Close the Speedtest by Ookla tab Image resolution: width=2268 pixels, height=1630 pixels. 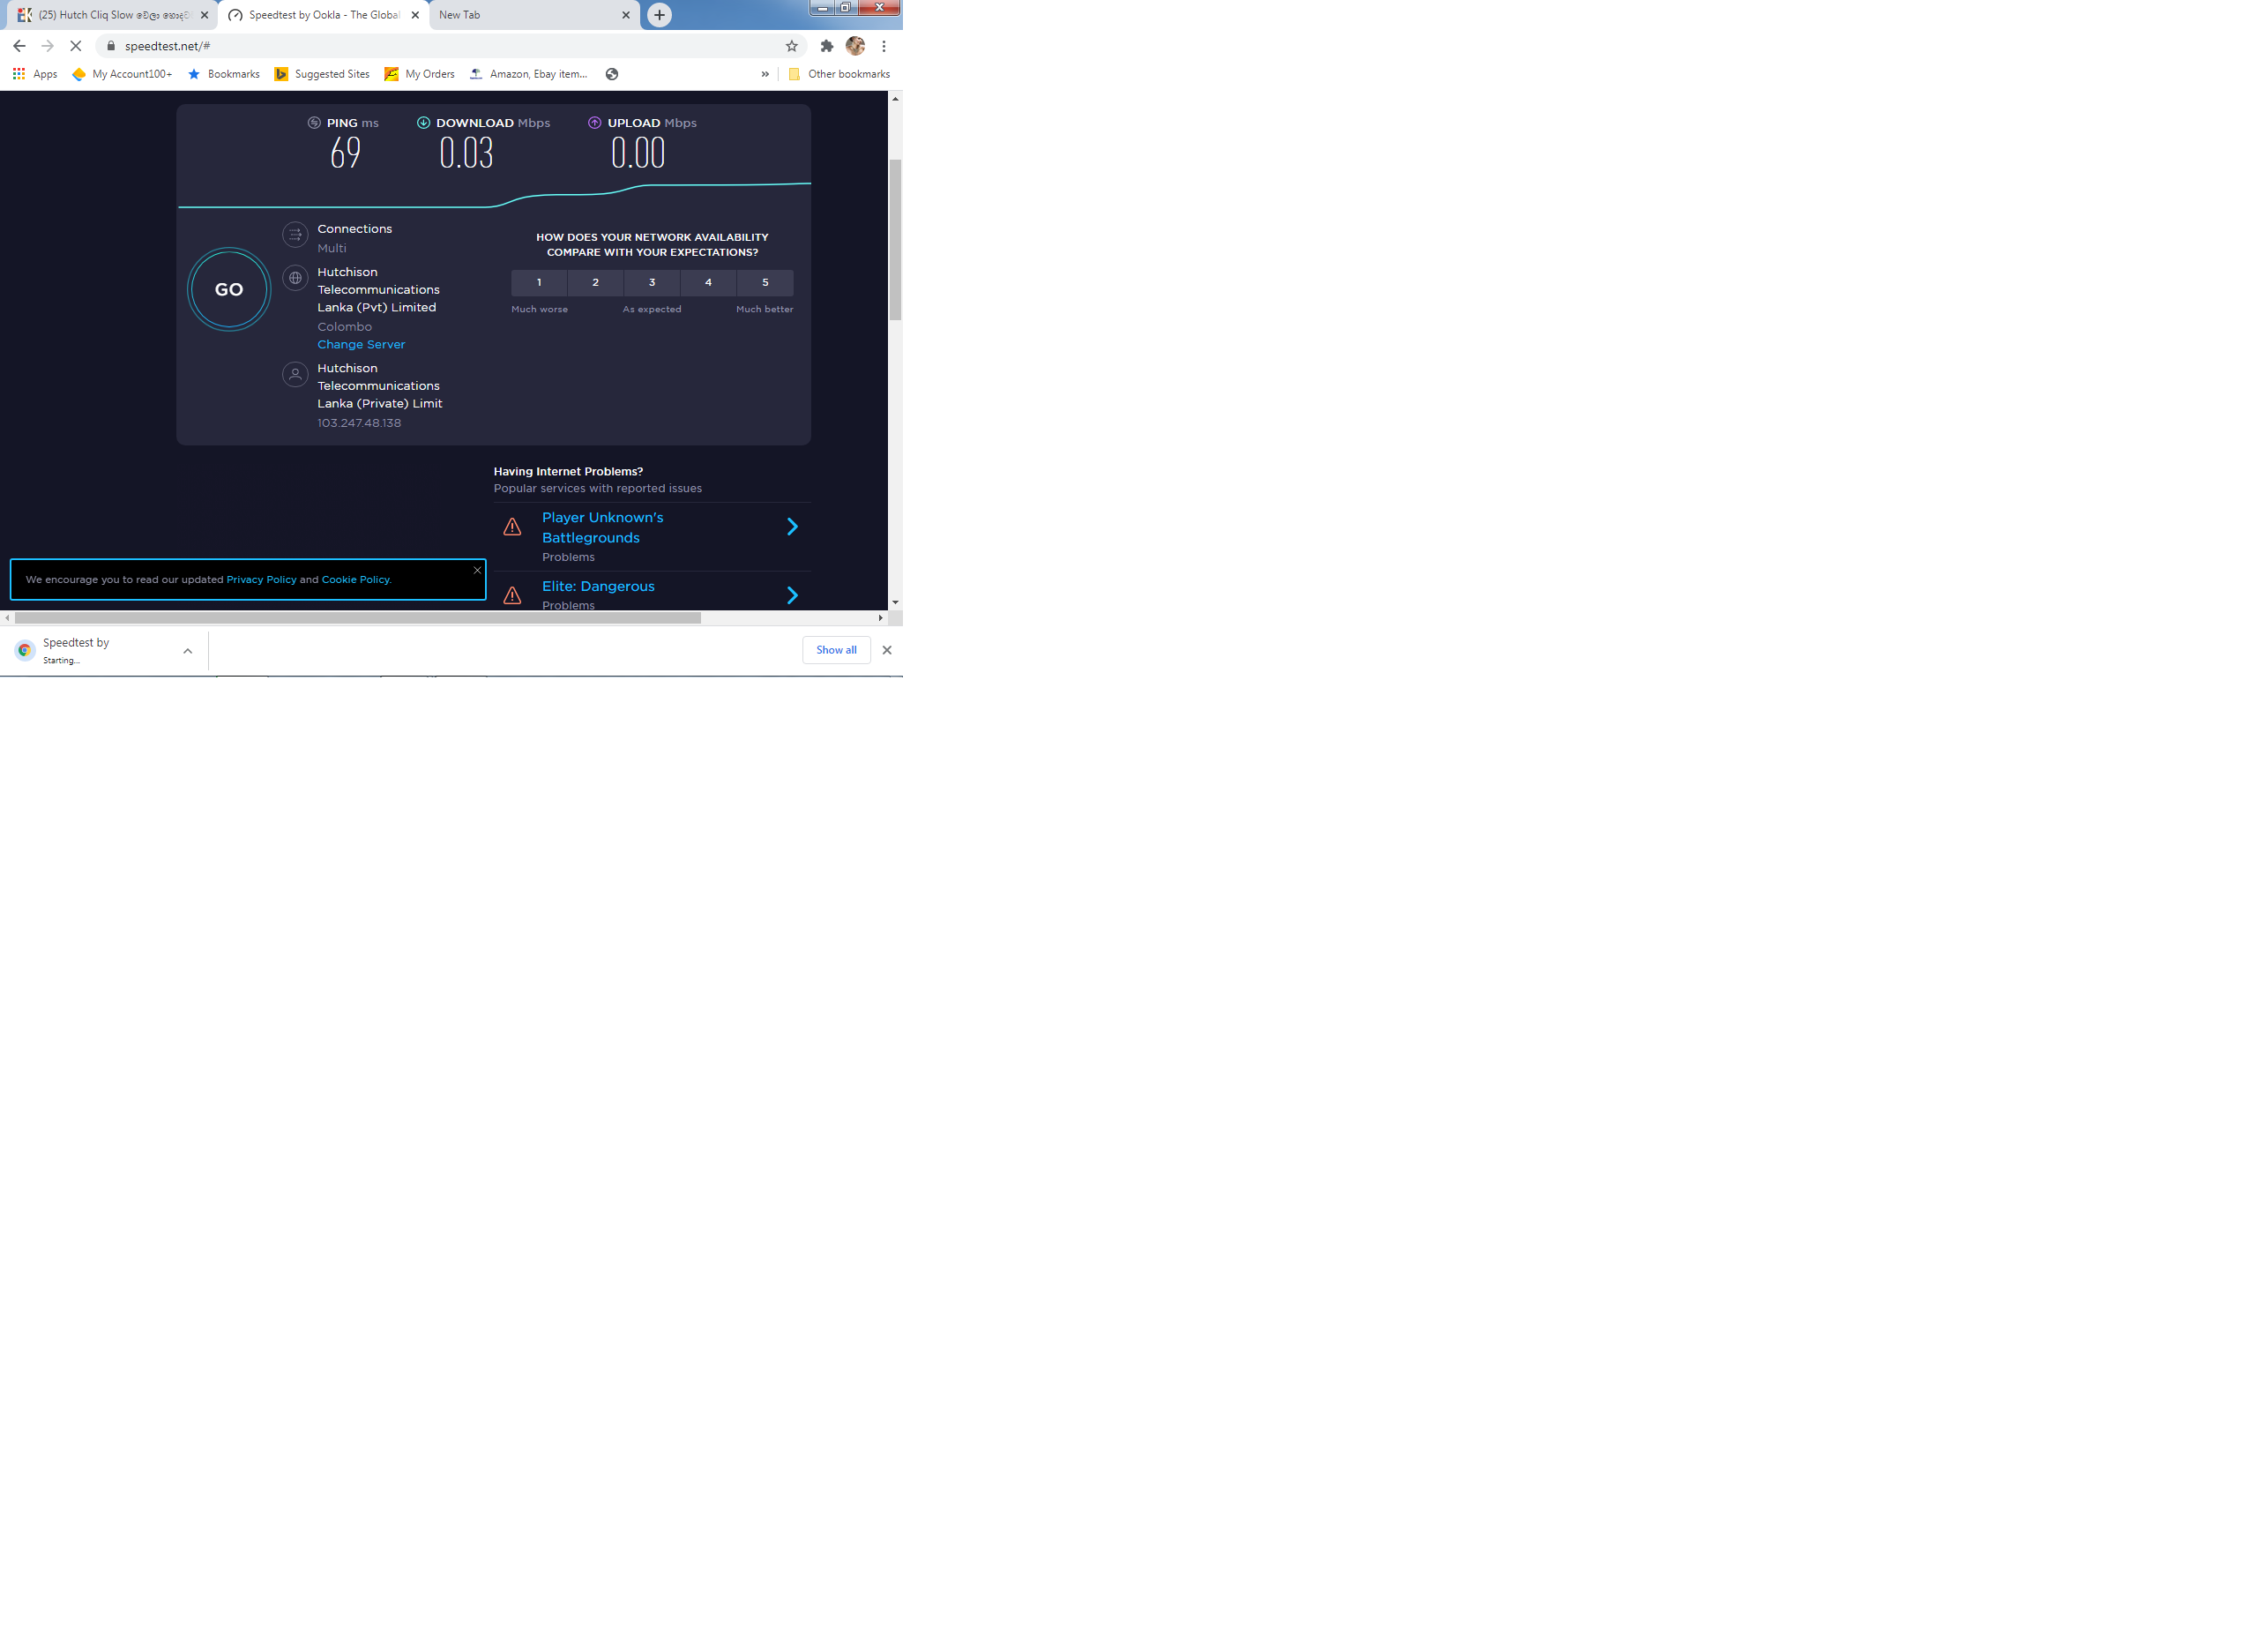[415, 15]
